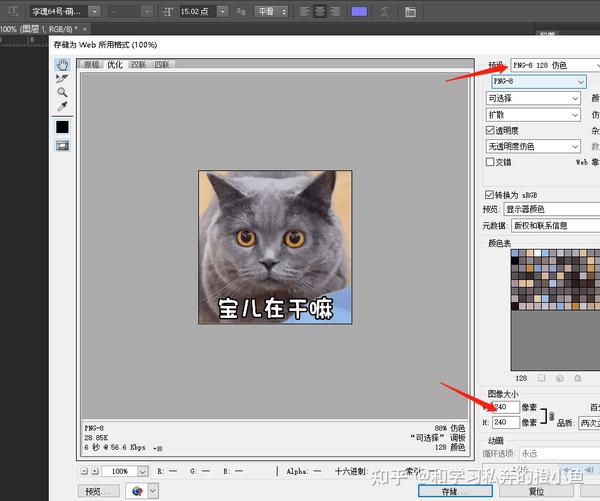The image size is (600, 501).
Task: Switch to the 原稿 tab
Action: (91, 64)
